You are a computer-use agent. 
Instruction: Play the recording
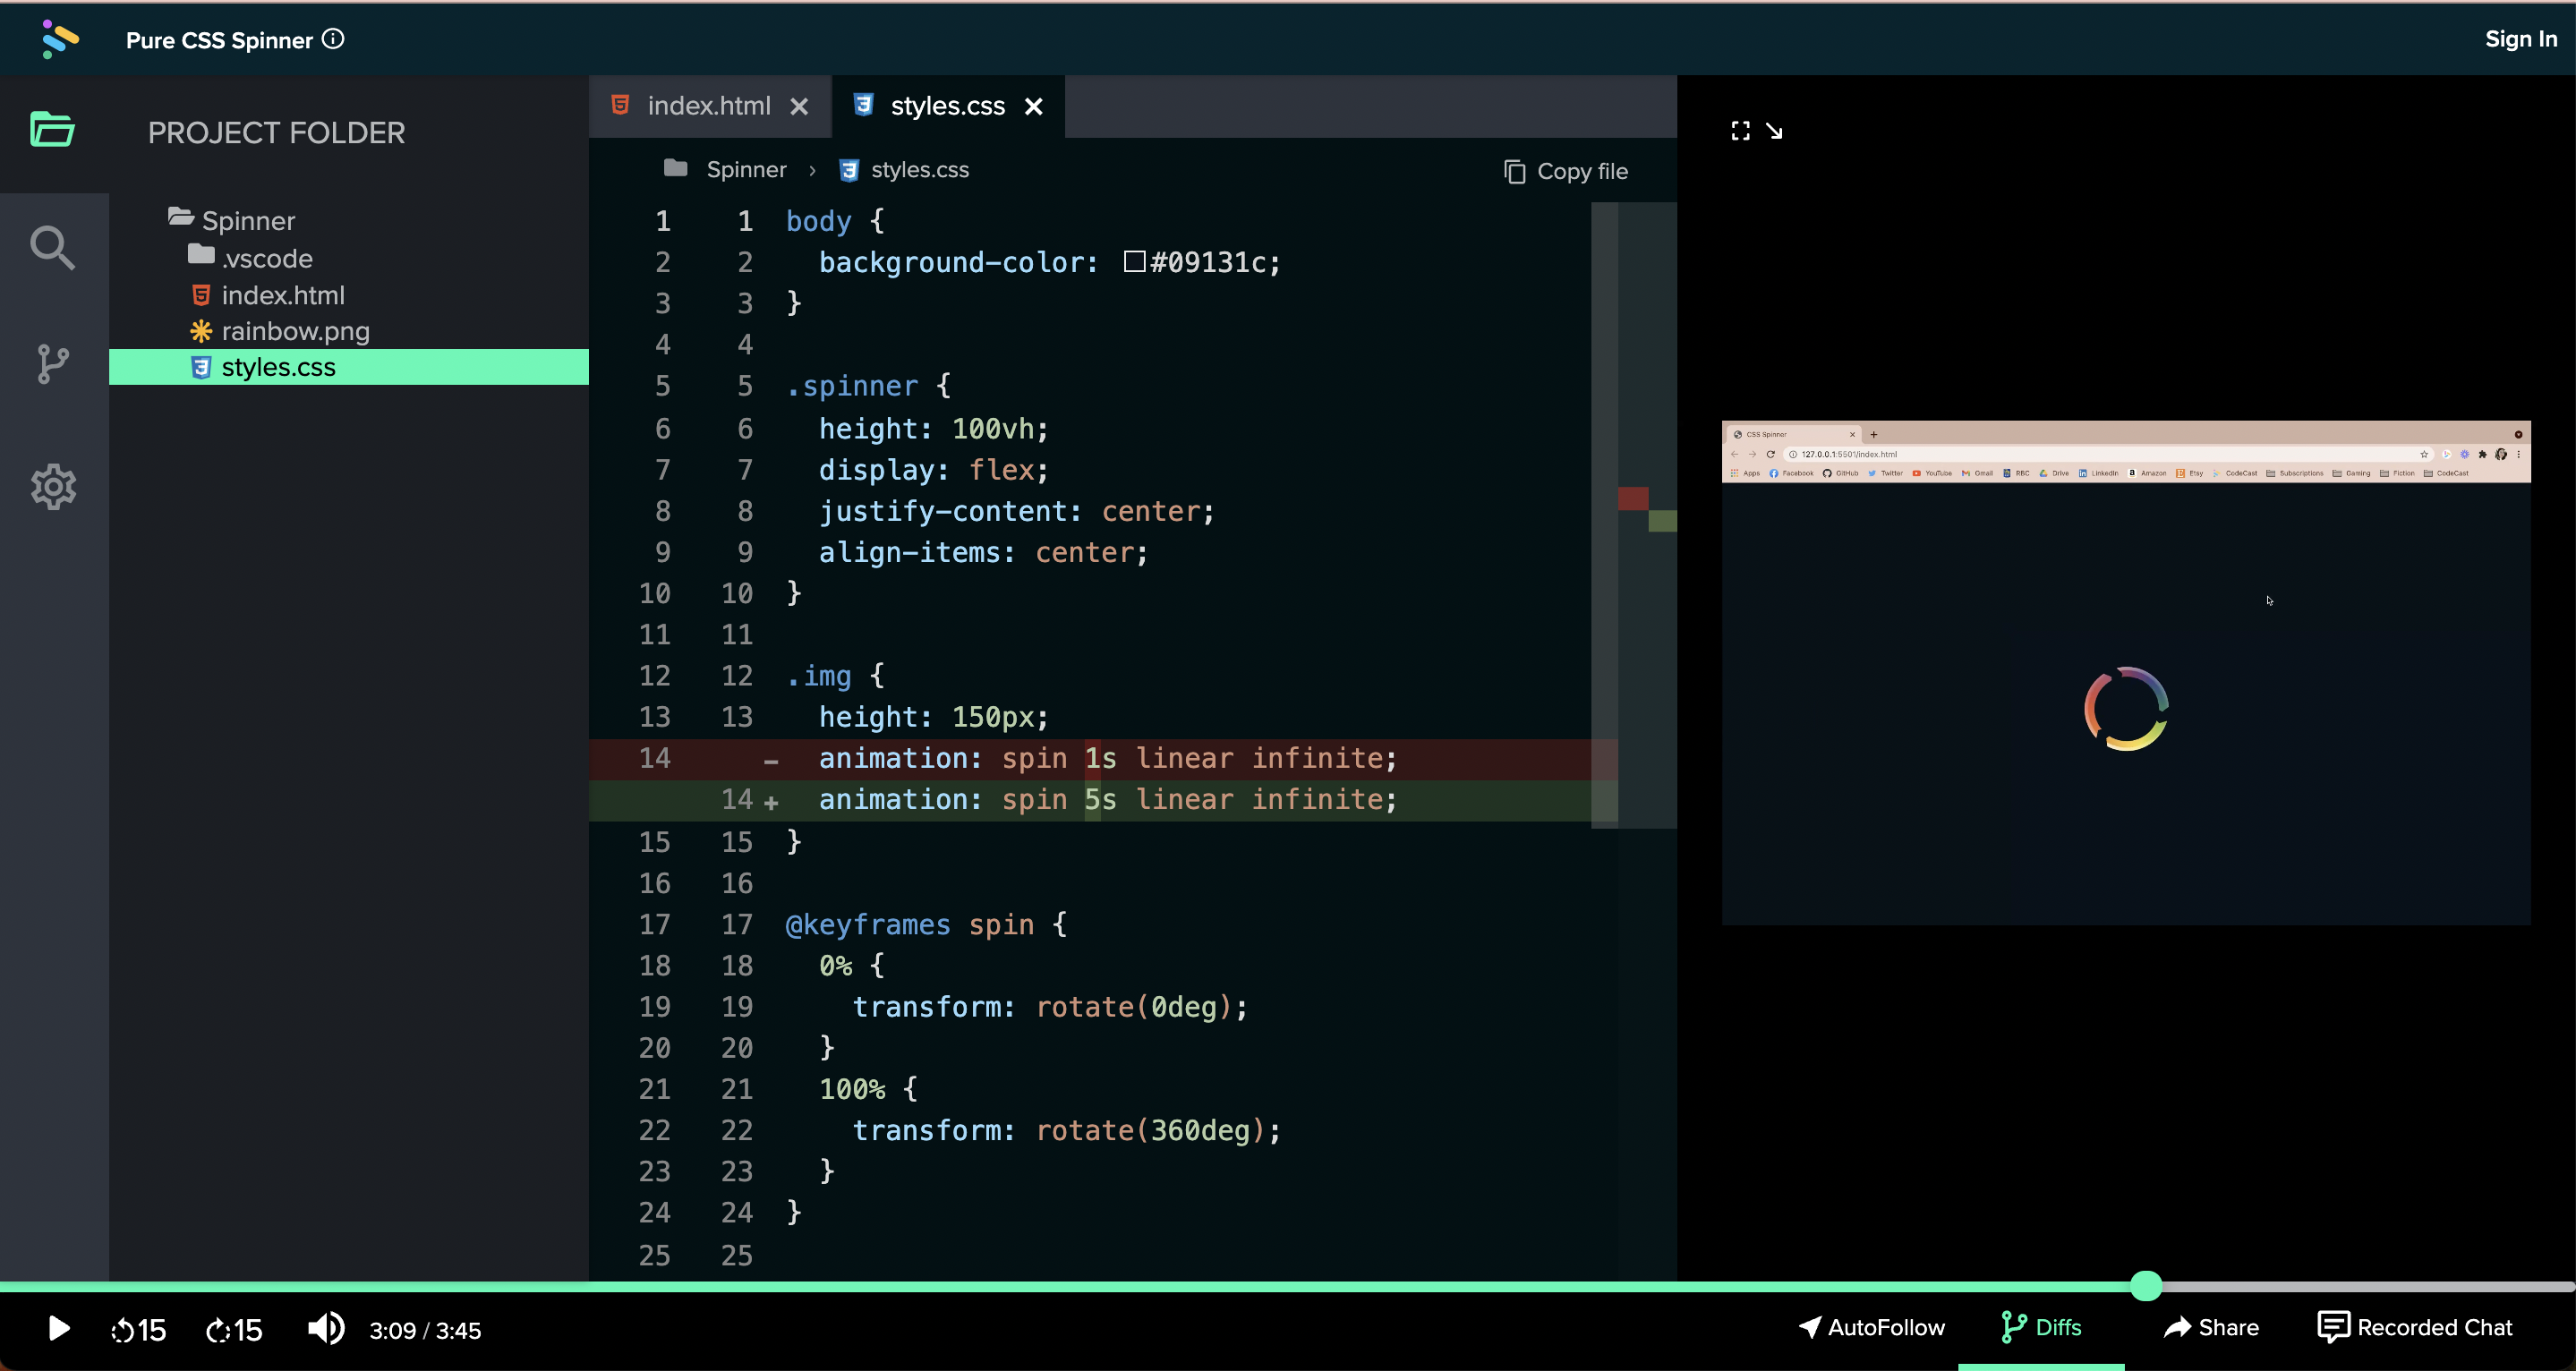[59, 1329]
